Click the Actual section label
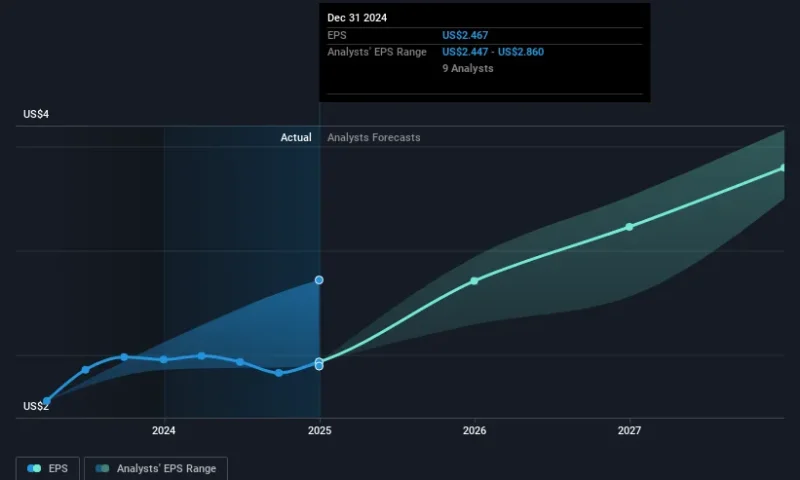The image size is (800, 480). [295, 138]
